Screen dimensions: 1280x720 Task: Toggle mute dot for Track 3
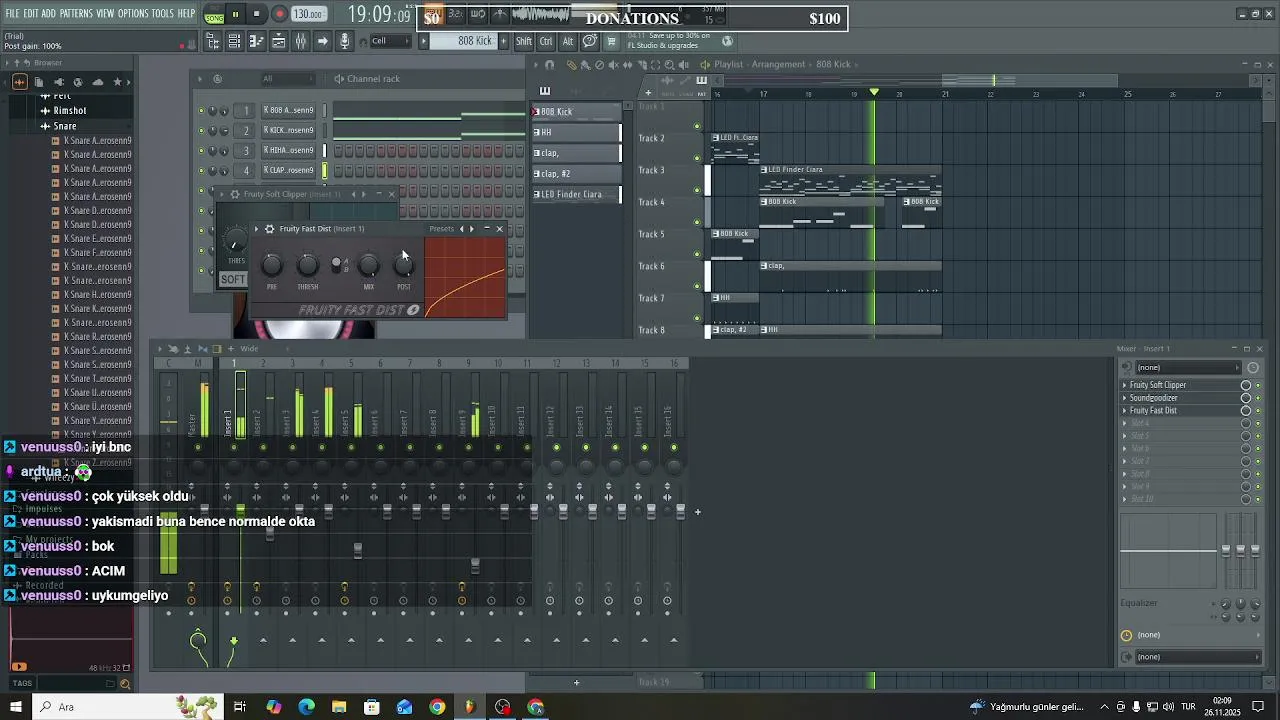(698, 190)
